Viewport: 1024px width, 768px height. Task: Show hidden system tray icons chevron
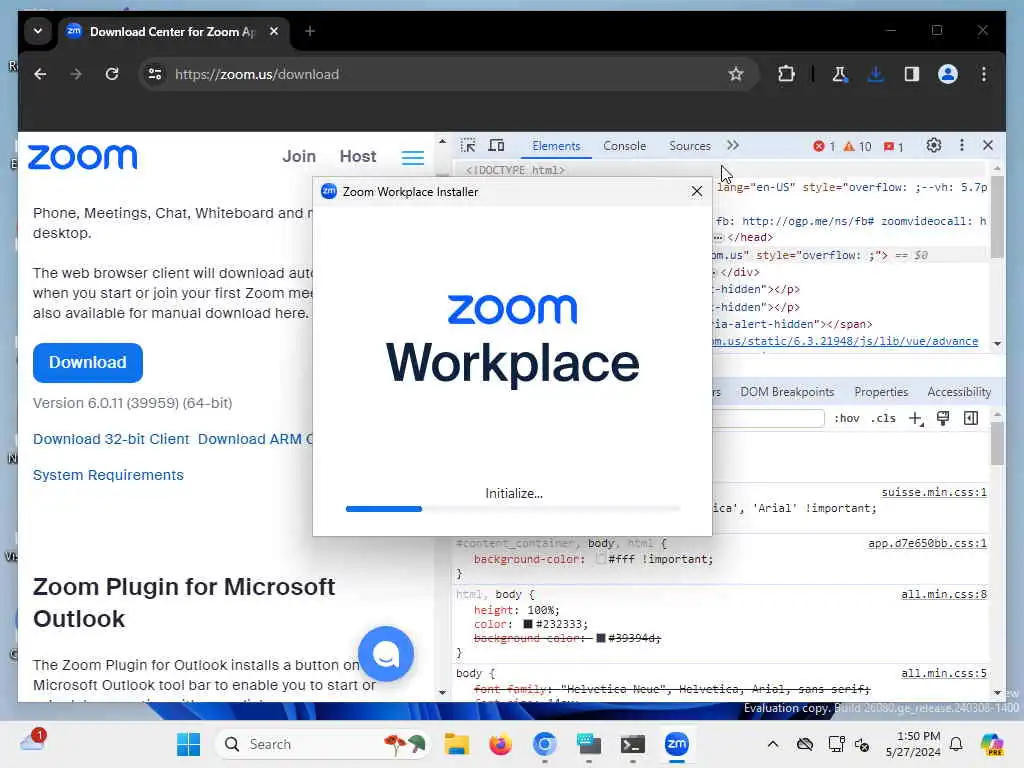click(773, 744)
